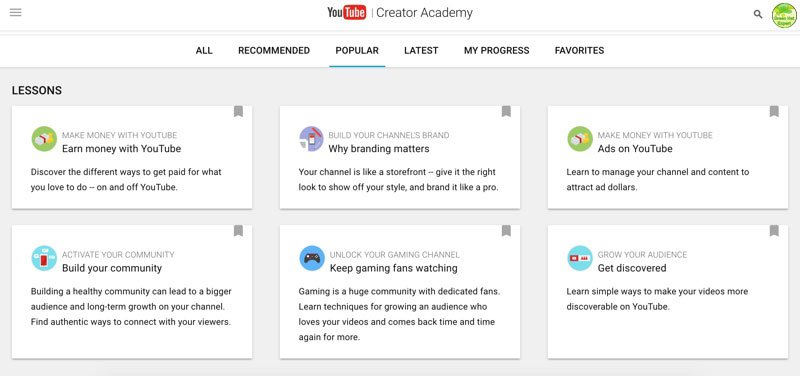Click the YouTube logo
This screenshot has width=800, height=376.
[346, 13]
